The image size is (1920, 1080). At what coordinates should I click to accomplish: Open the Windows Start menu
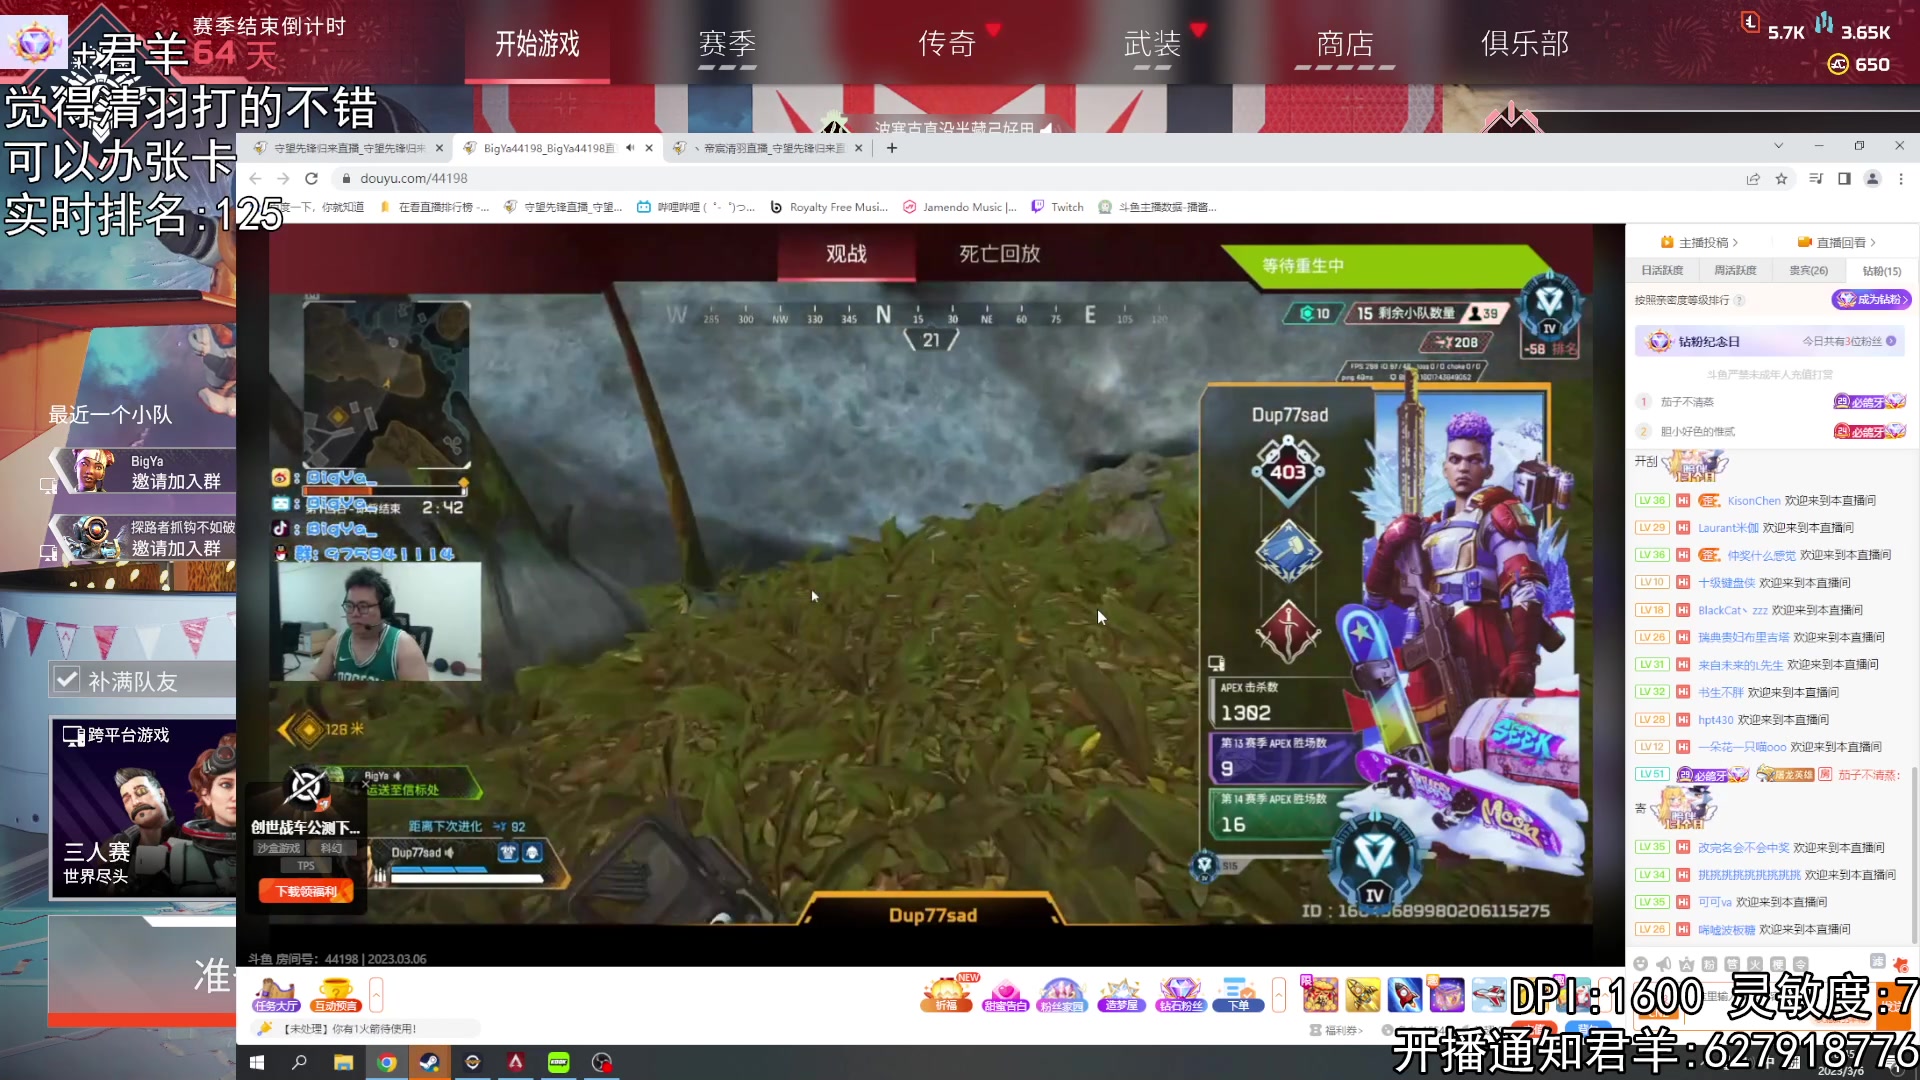[x=256, y=1062]
